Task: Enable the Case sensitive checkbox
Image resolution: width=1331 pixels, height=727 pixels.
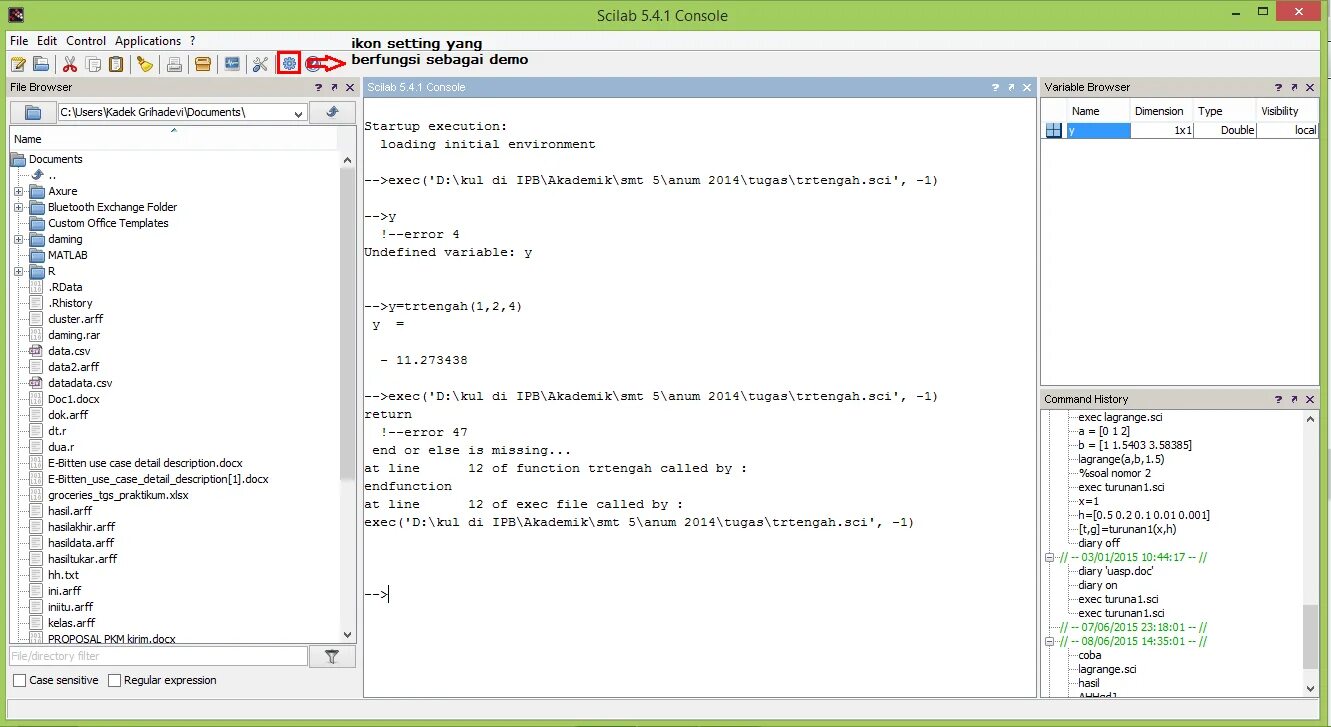Action: click(20, 680)
